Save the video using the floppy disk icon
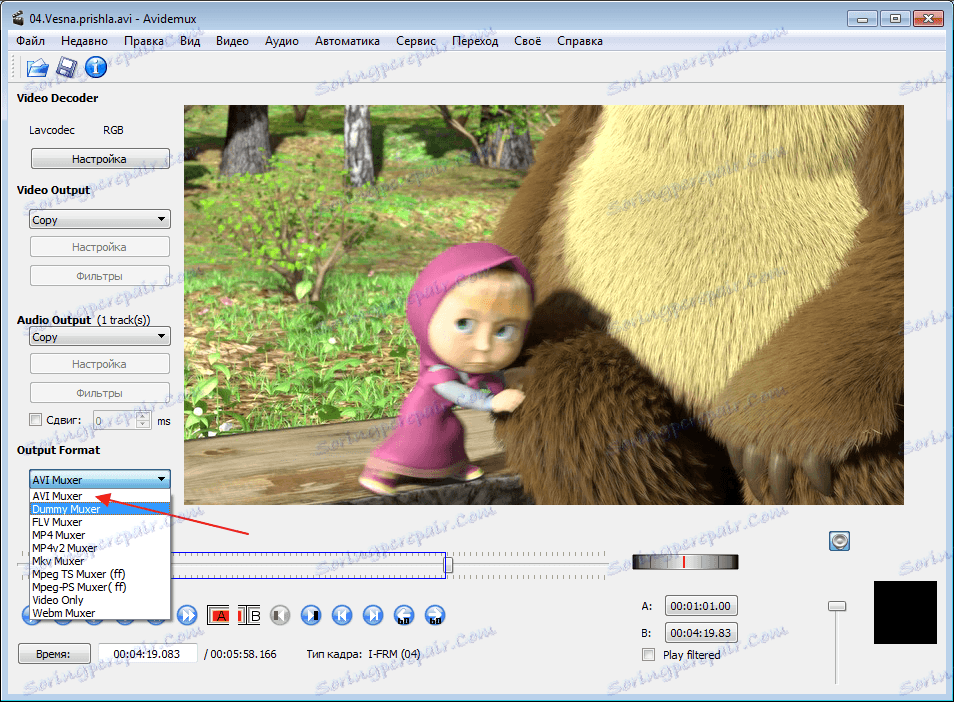The image size is (954, 702). click(66, 67)
